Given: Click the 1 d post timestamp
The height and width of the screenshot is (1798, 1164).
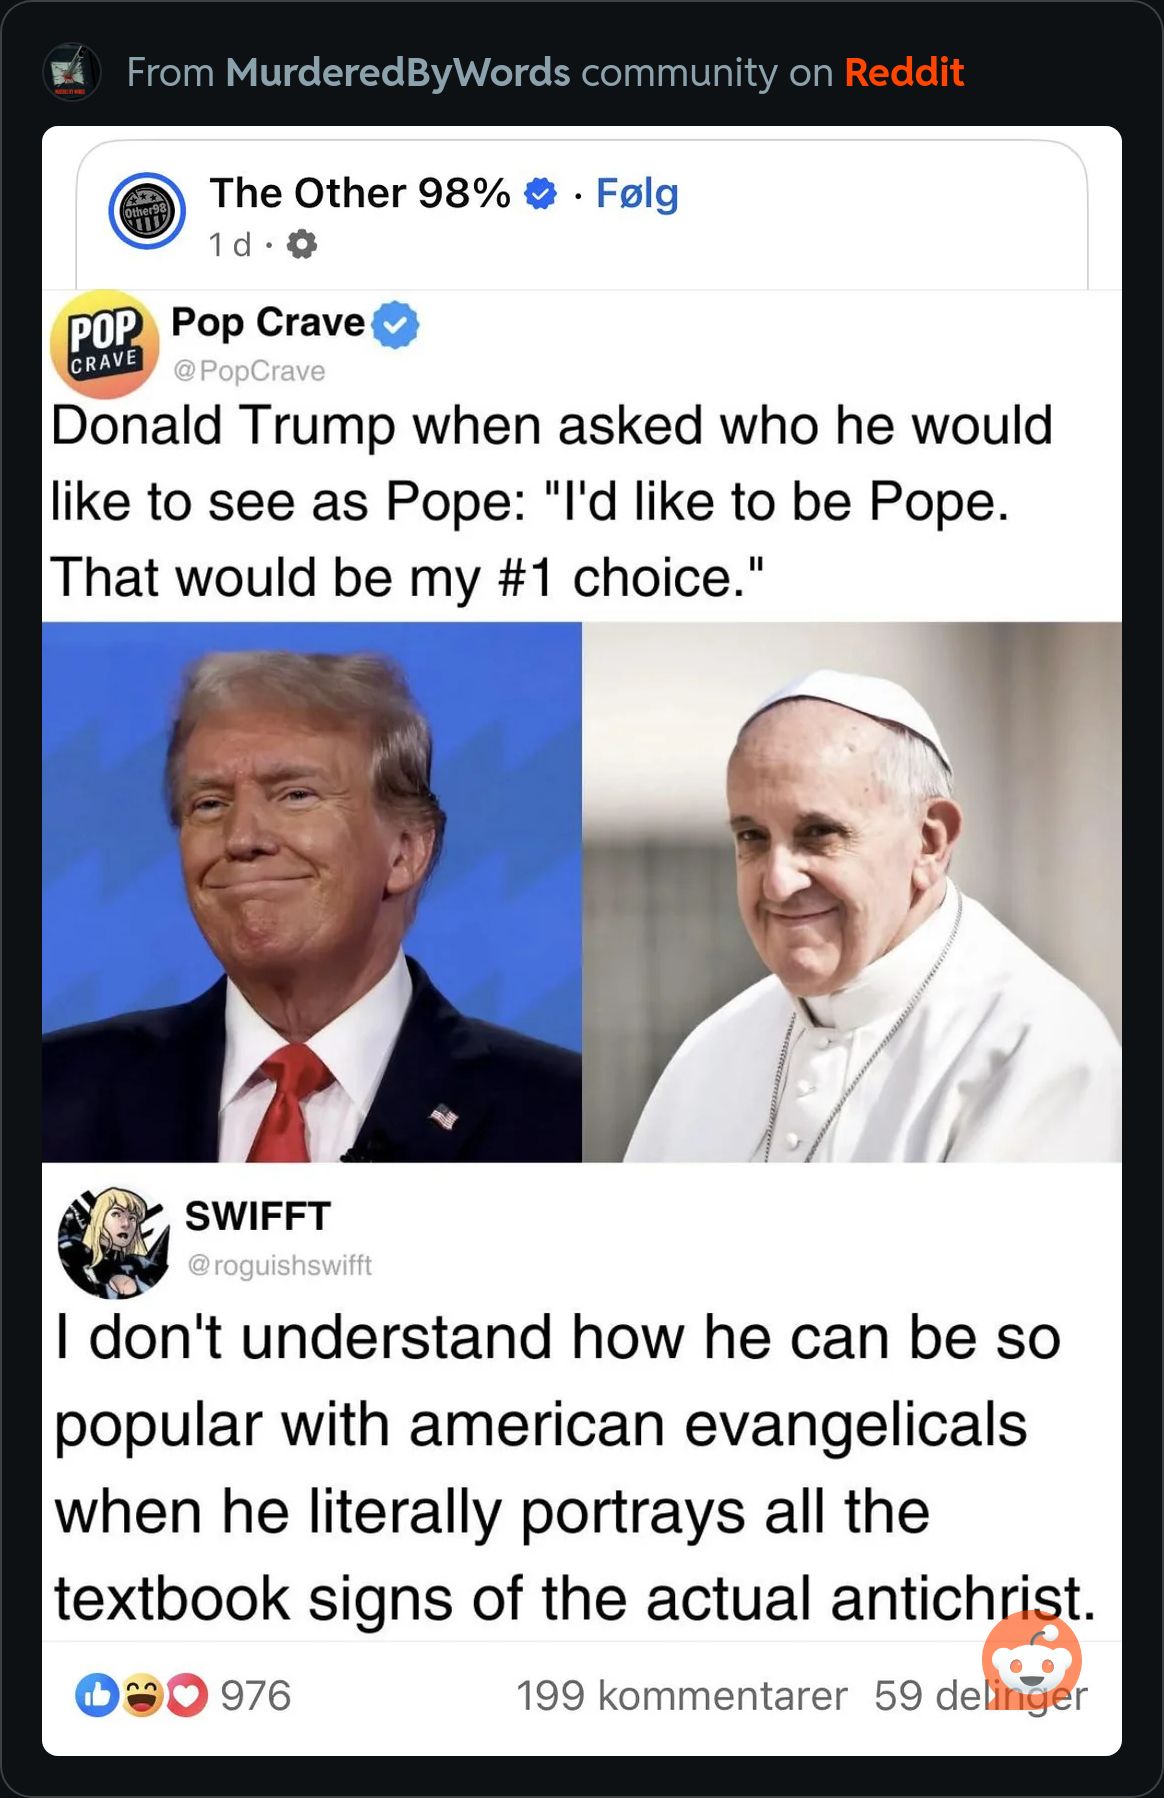Looking at the screenshot, I should coord(230,244).
